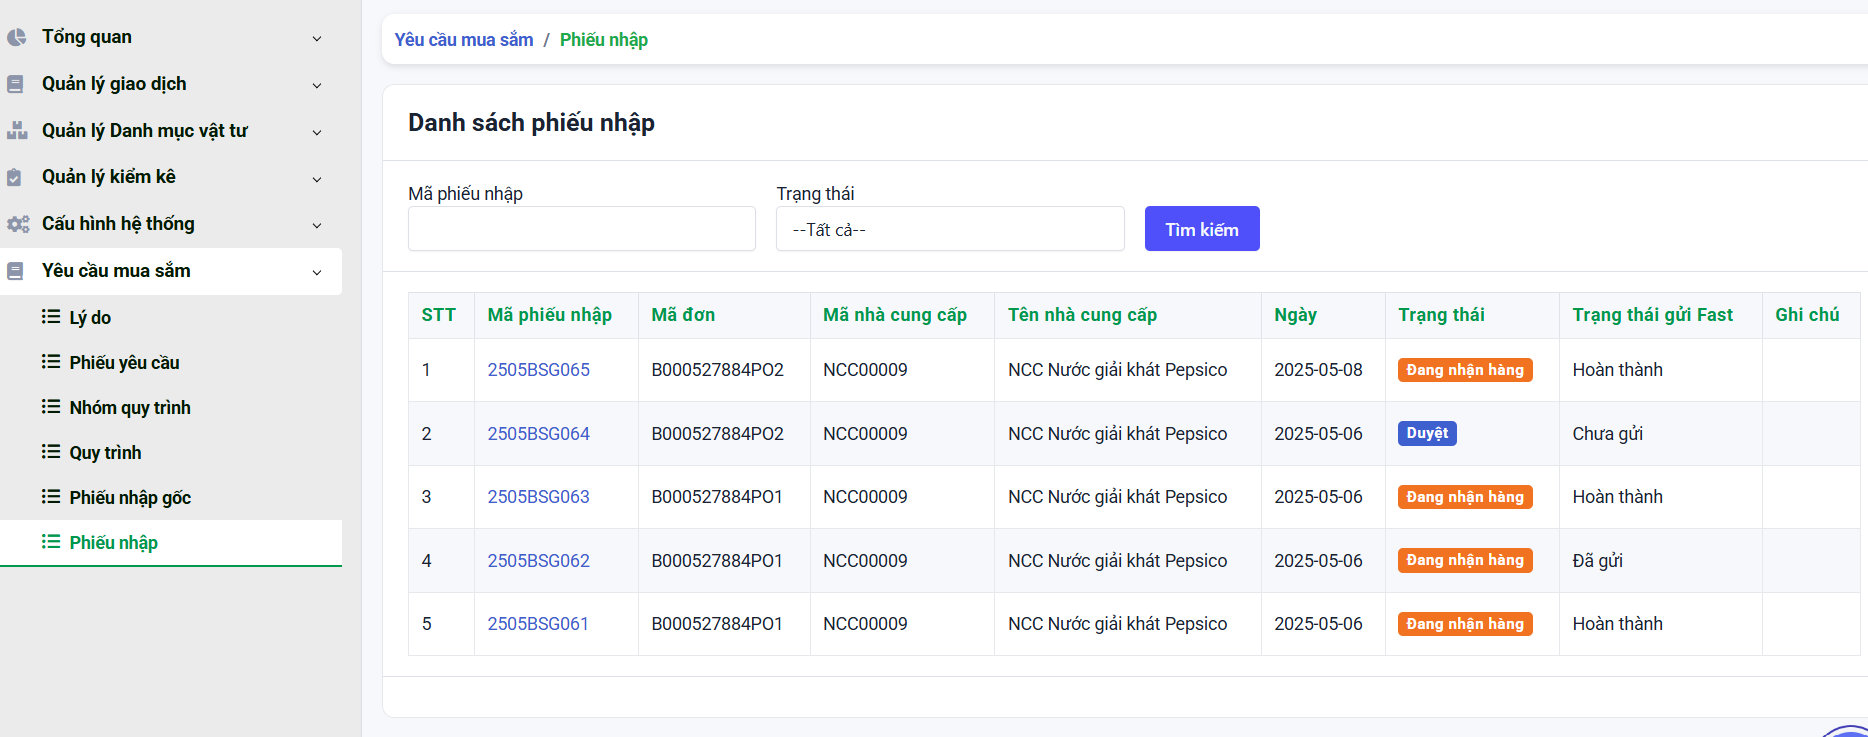Click the Yêu cầu mua sắm breadcrumb link
1868x737 pixels.
point(464,40)
